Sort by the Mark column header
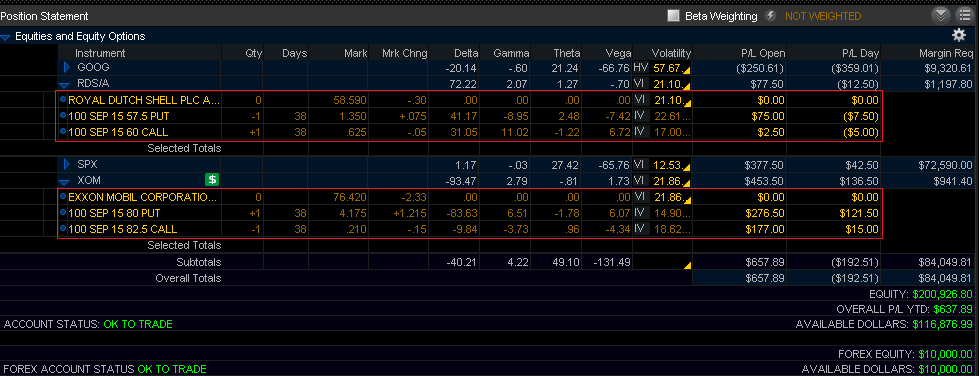The width and height of the screenshot is (979, 376). pyautogui.click(x=356, y=53)
